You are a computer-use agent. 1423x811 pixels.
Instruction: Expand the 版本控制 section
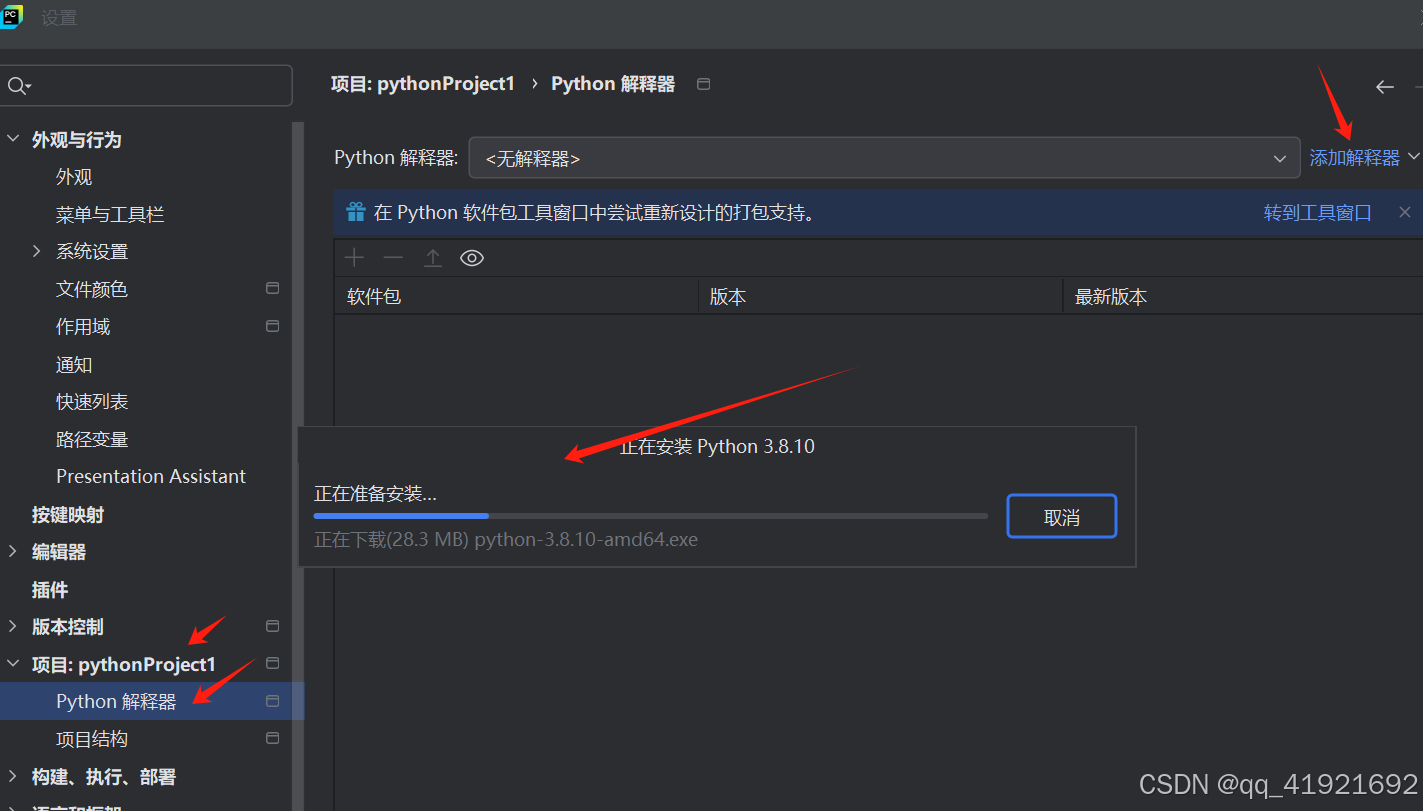pos(13,626)
